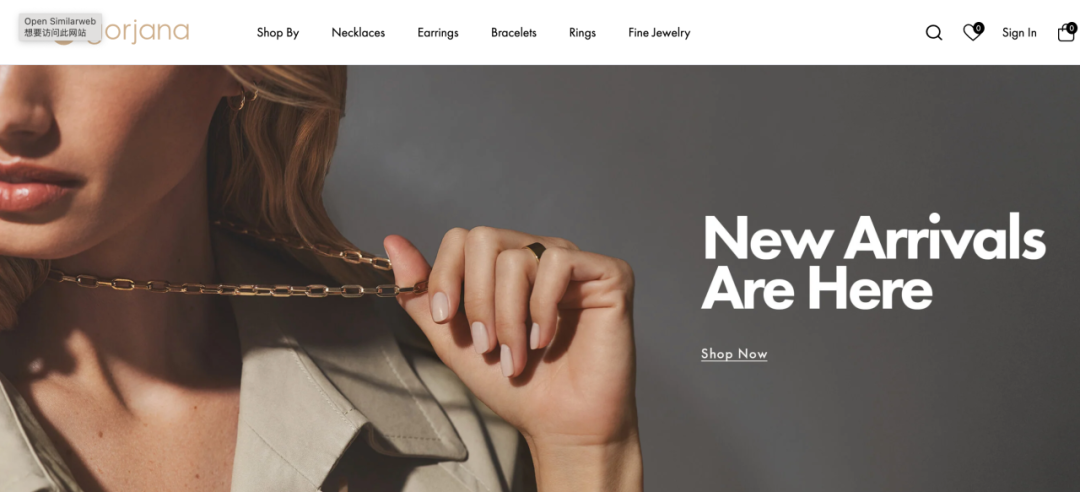Click the dark ring on model's finger
The height and width of the screenshot is (492, 1080).
click(536, 249)
